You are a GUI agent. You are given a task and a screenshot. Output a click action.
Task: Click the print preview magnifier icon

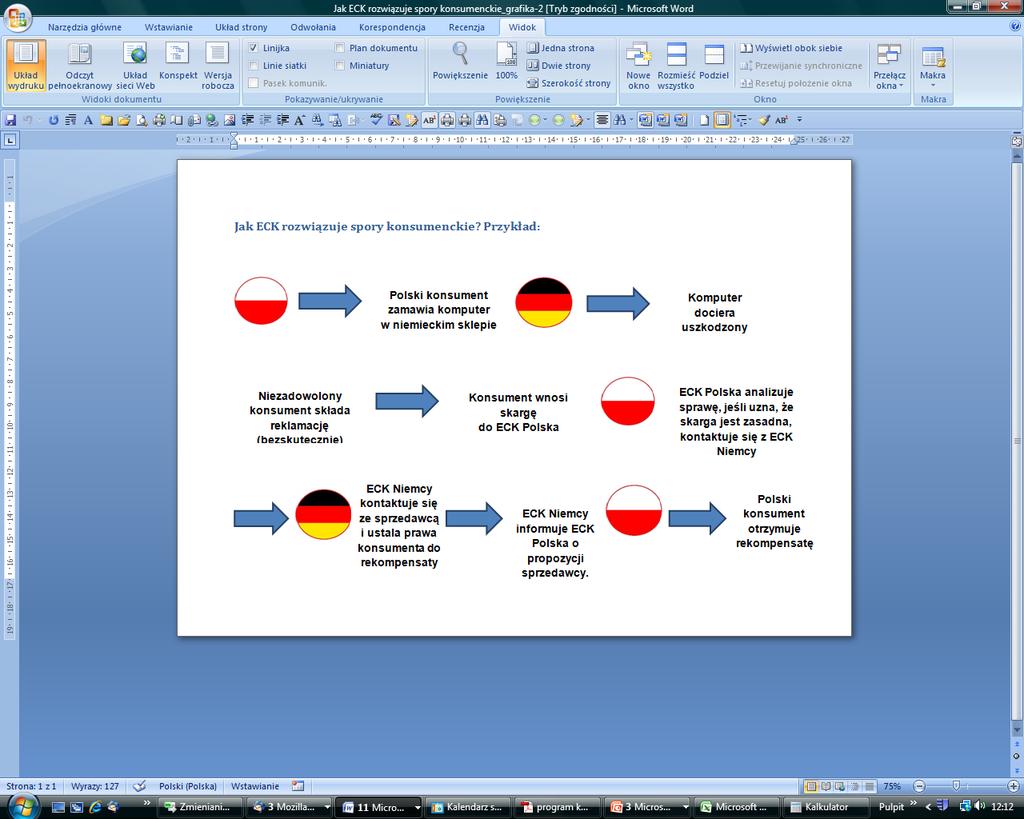coord(141,120)
